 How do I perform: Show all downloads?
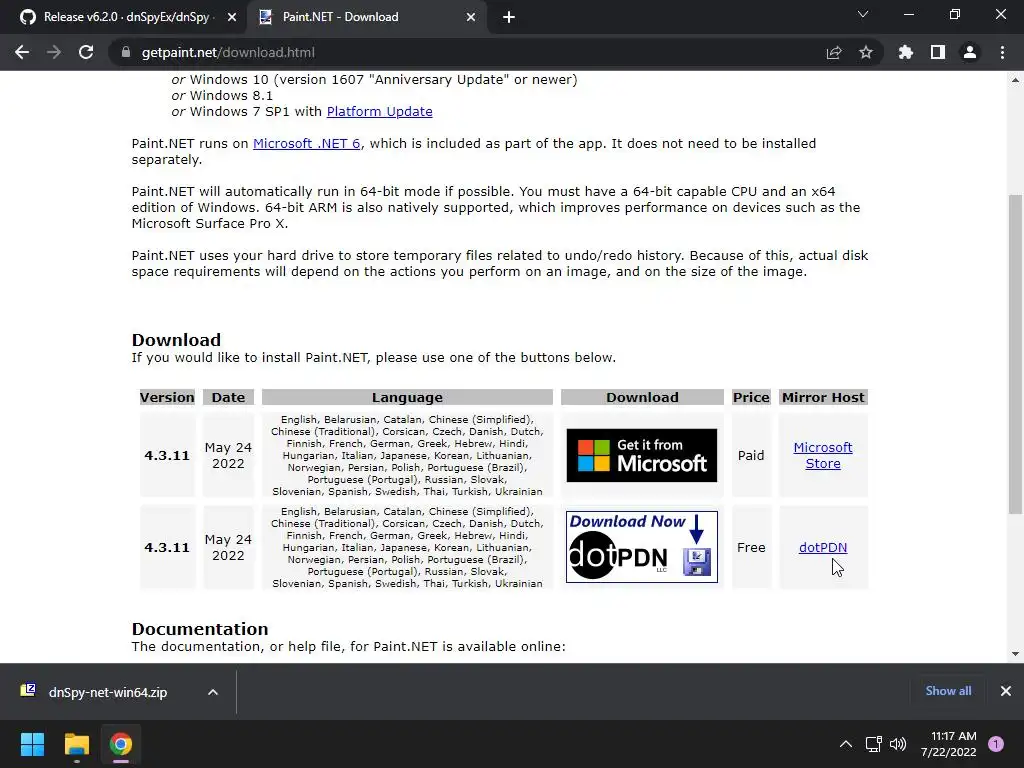(x=948, y=691)
